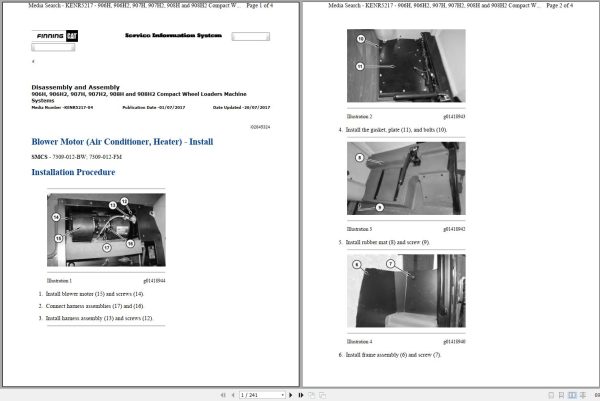The image size is (600, 401).
Task: Click the previous view icon in bottom toolbar
Action: tap(311, 395)
